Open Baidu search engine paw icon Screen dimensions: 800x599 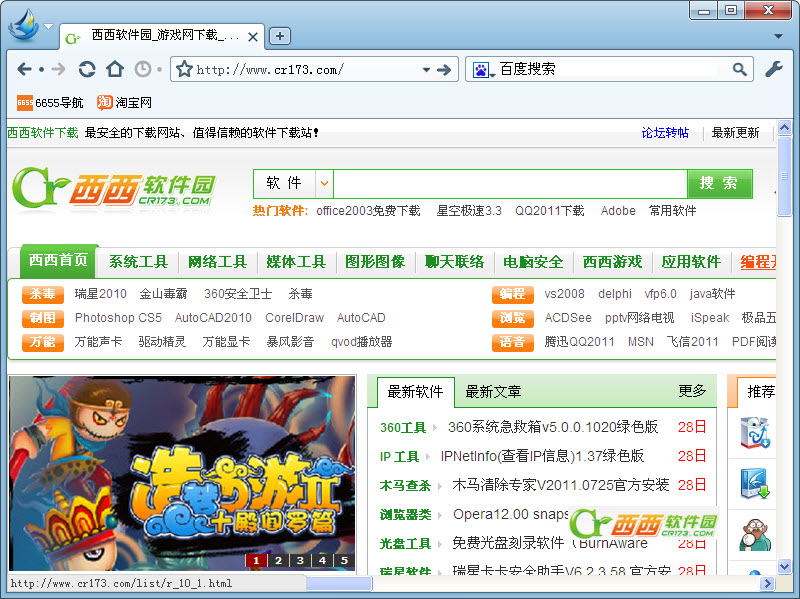[481, 69]
